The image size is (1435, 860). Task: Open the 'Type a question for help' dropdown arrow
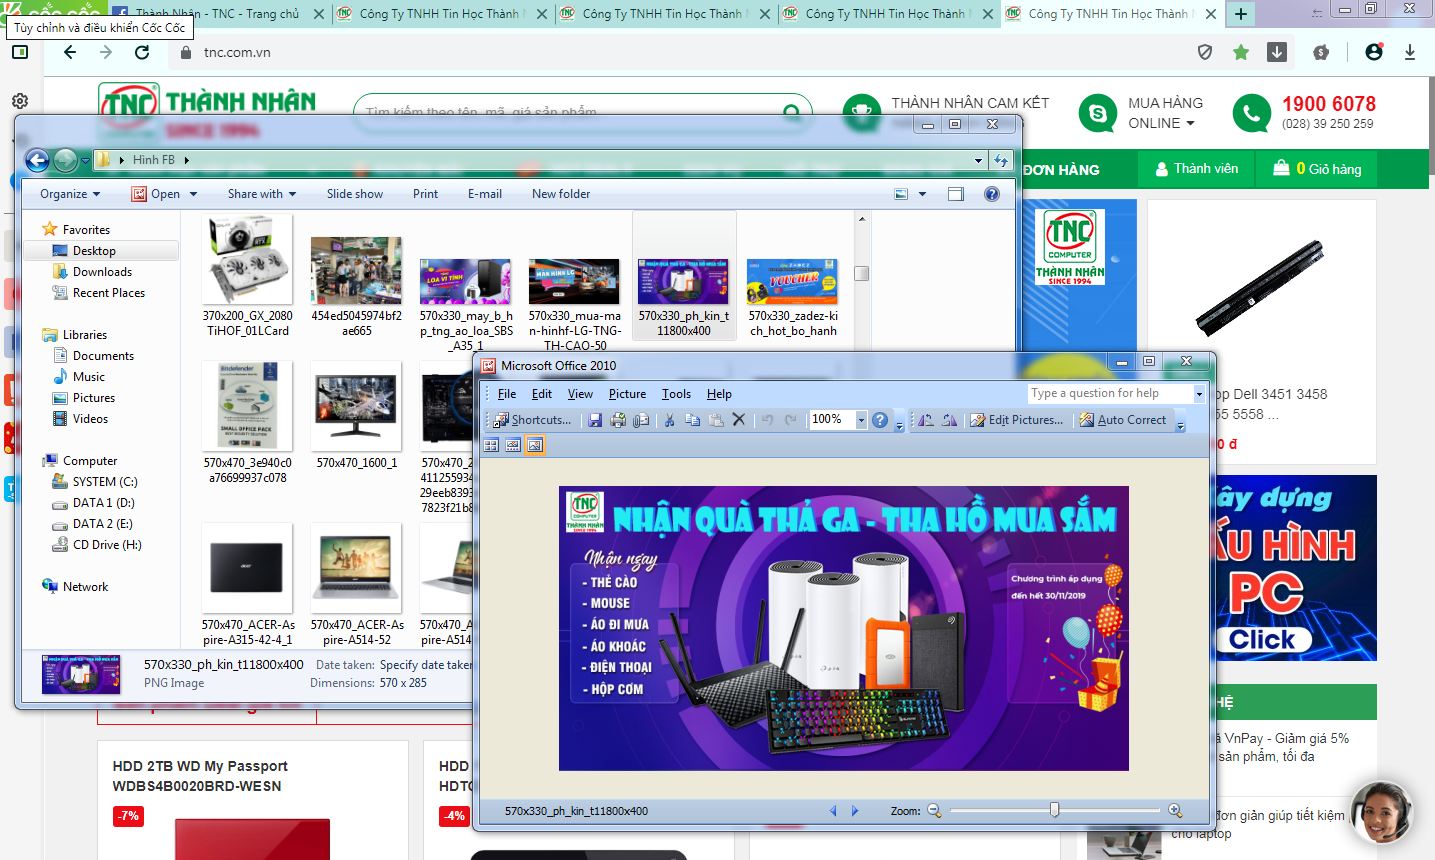click(x=1199, y=394)
